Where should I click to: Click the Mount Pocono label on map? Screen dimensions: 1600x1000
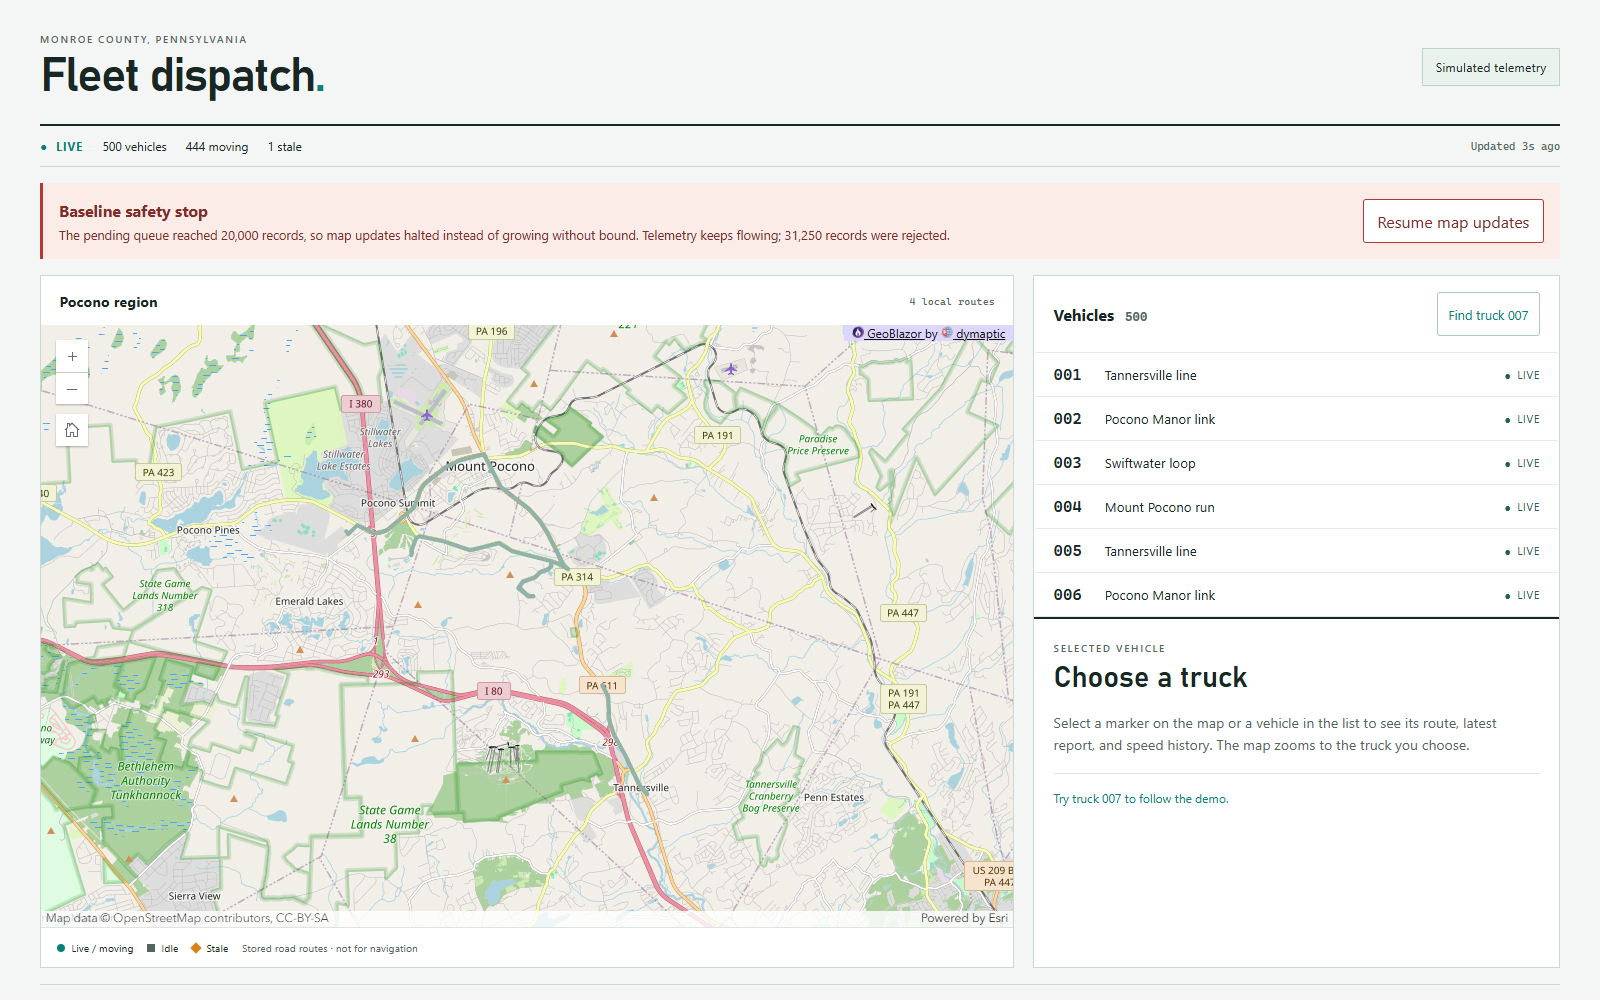pyautogui.click(x=490, y=466)
